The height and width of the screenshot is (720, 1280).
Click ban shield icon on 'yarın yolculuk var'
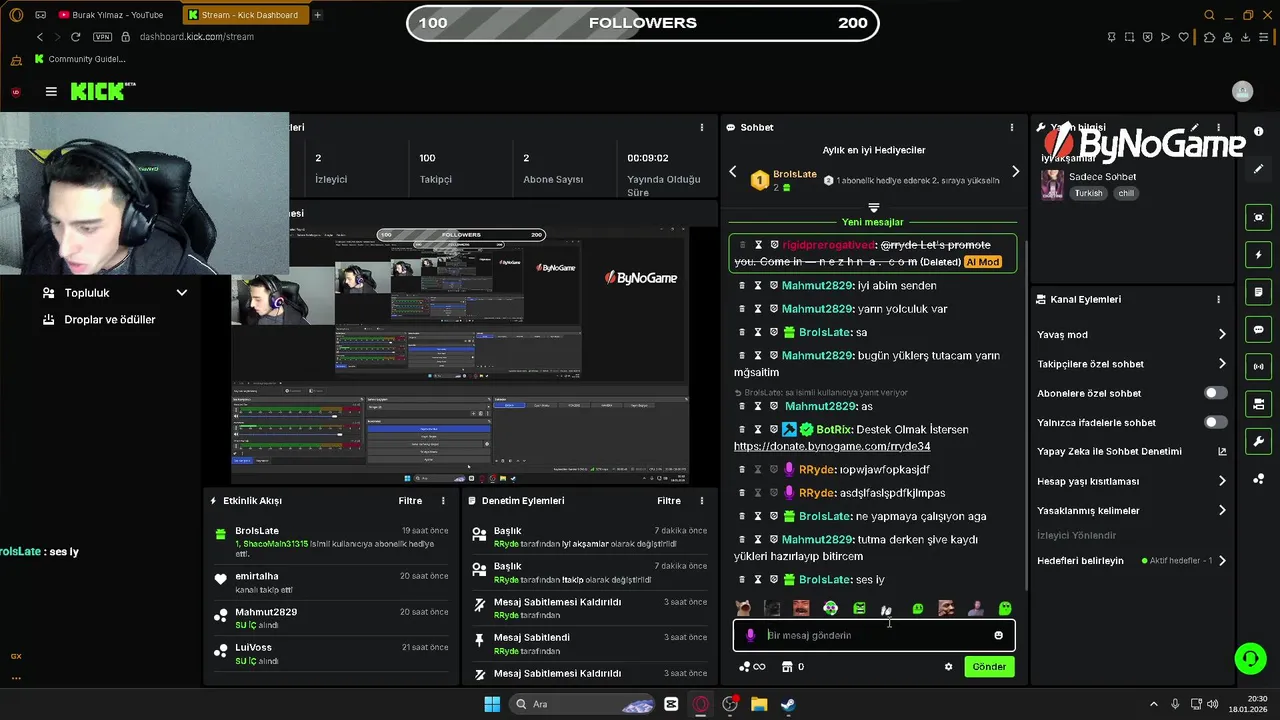pyautogui.click(x=773, y=309)
